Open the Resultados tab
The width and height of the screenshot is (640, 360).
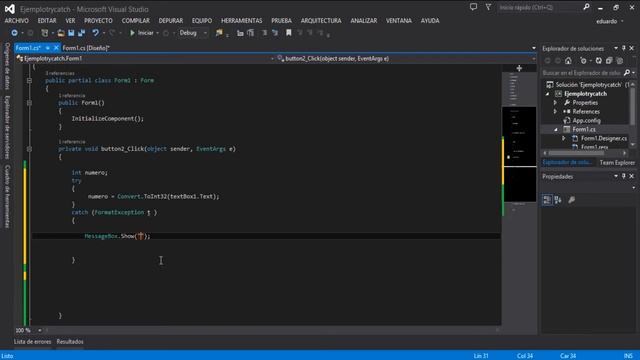tap(70, 342)
